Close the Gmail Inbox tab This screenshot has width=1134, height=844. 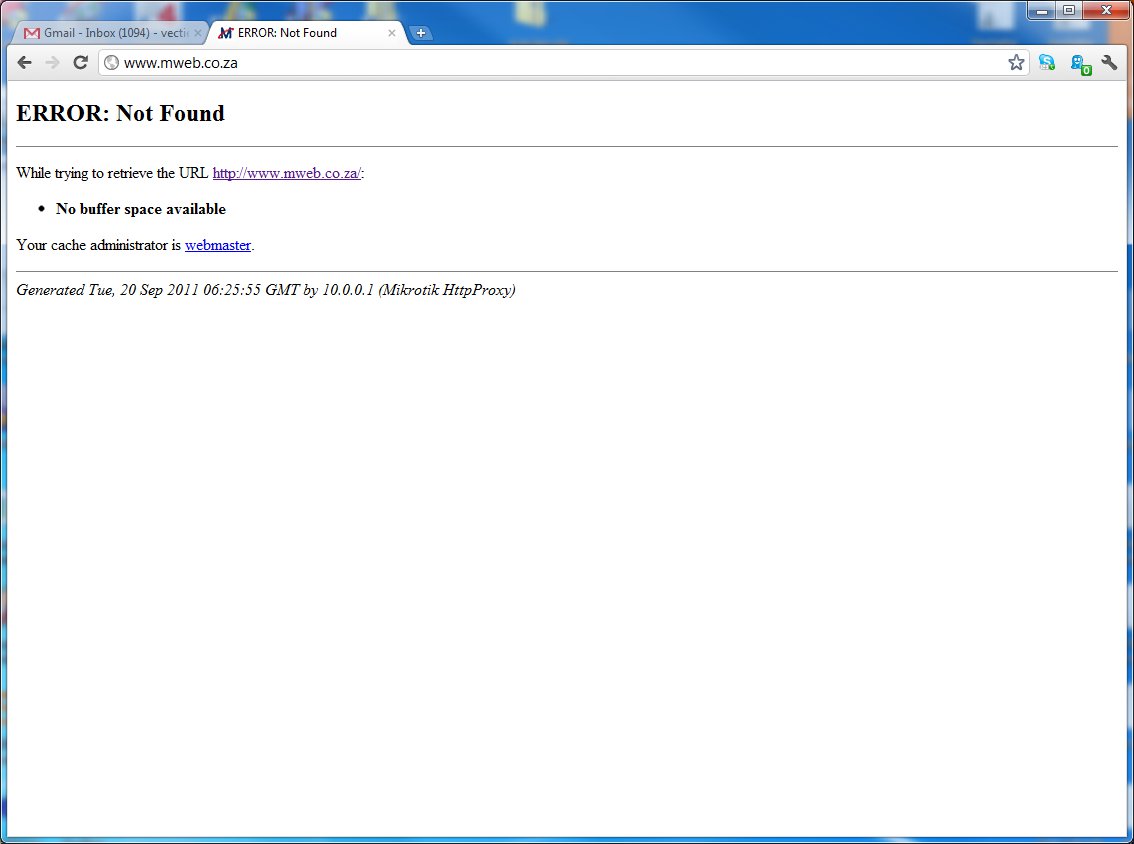click(199, 32)
